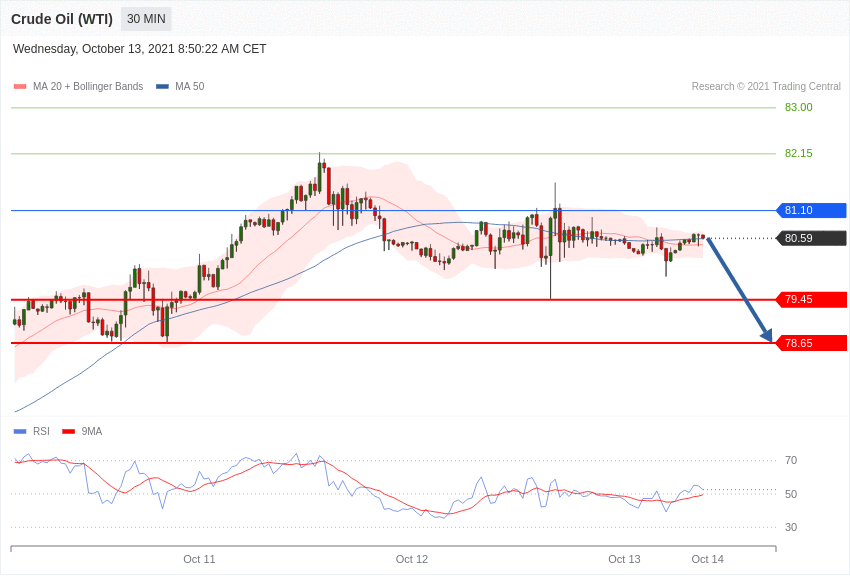
Task: Click the RSI 30 axis value
Action: [x=791, y=527]
